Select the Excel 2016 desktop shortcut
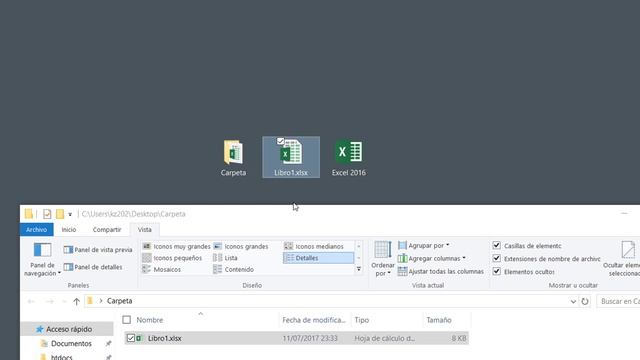The width and height of the screenshot is (640, 360). point(349,158)
